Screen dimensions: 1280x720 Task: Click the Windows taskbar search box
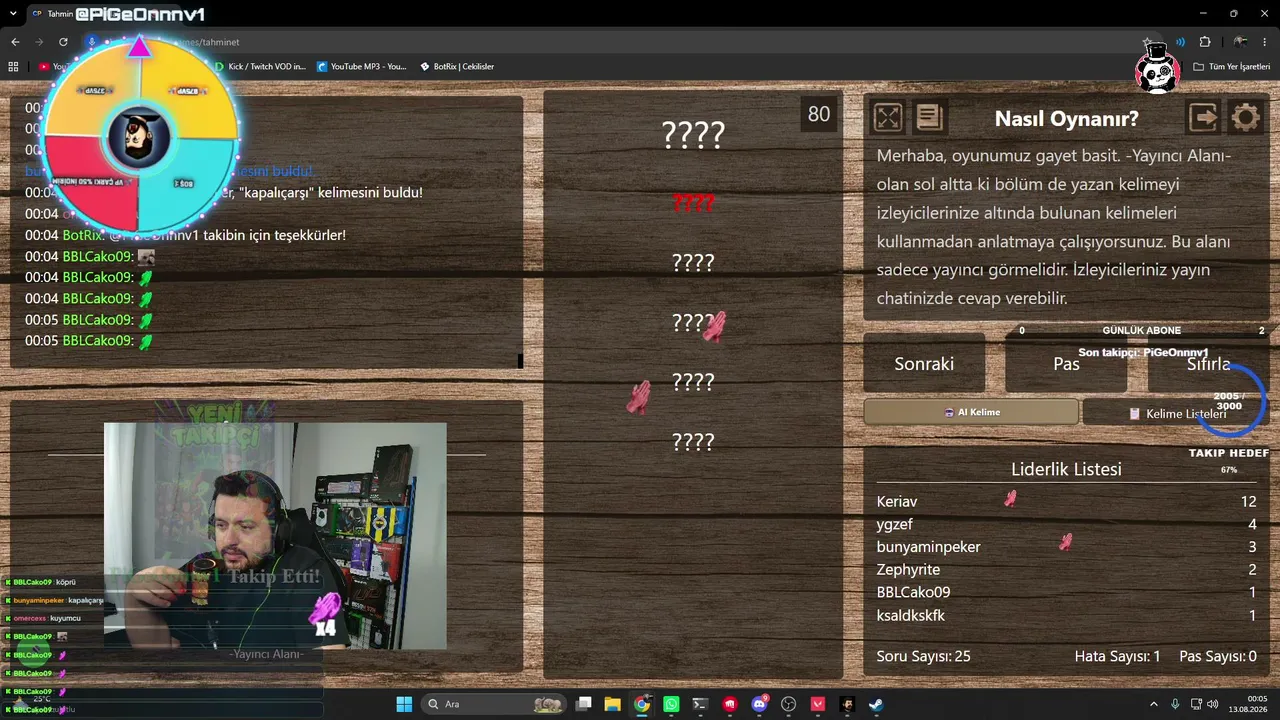tap(493, 704)
